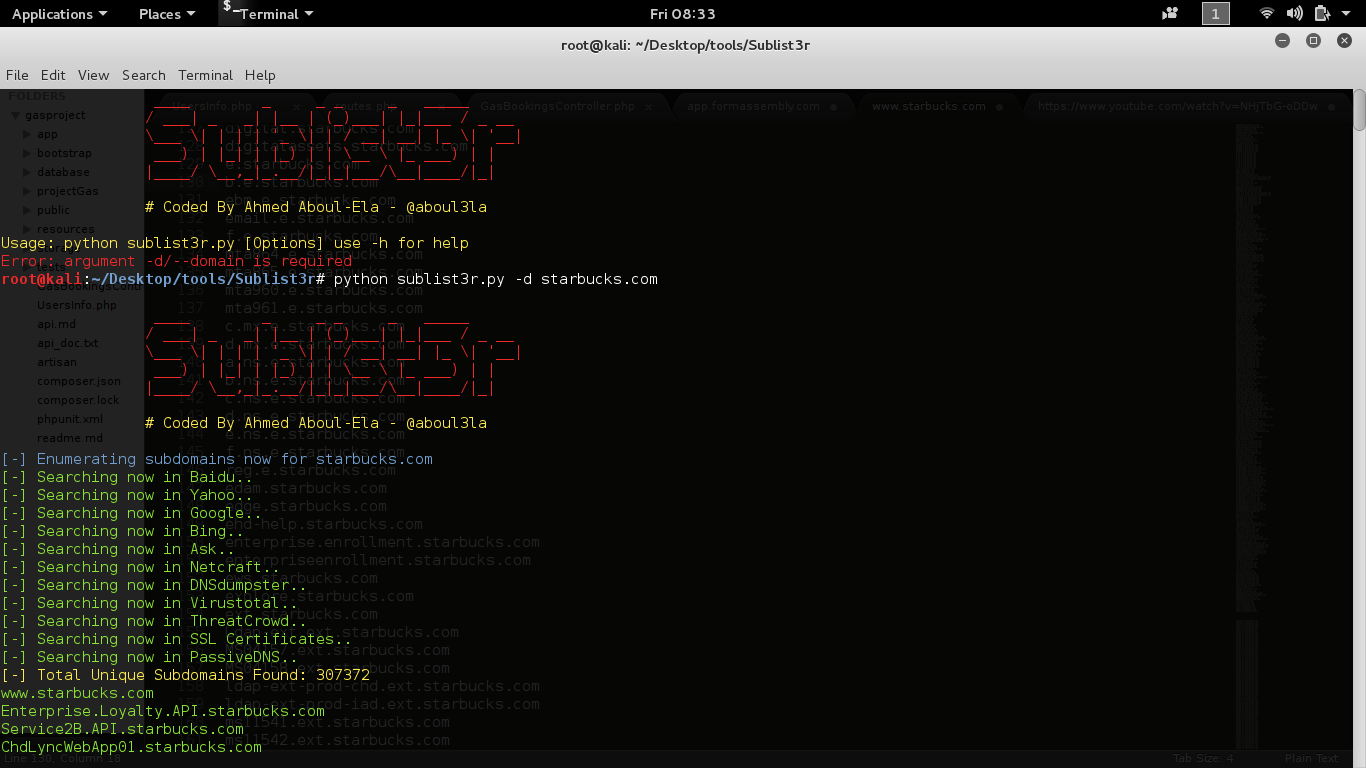
Task: Click the Enterprise.Loyalty.API.starbucks.com result
Action: coord(163,711)
